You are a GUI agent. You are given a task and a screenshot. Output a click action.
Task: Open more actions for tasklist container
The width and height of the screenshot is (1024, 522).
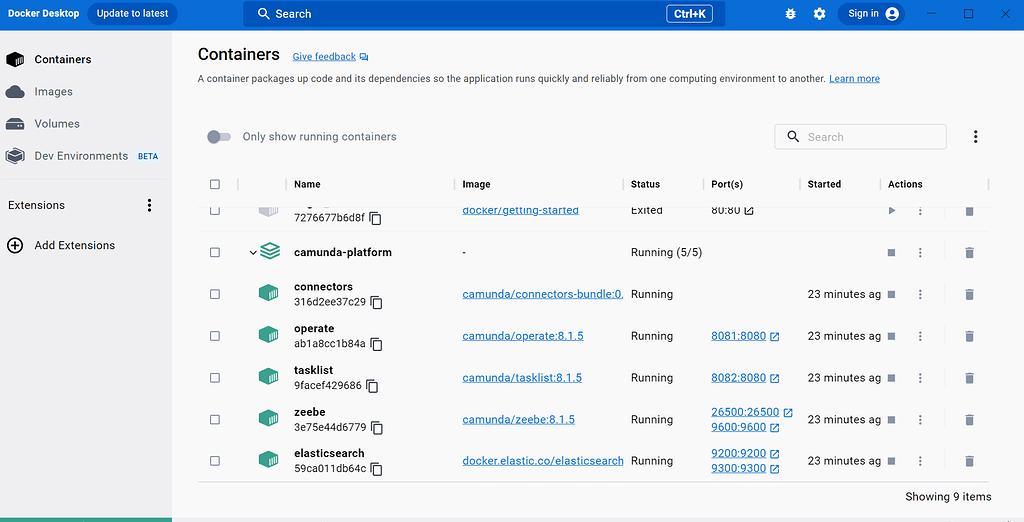pos(920,378)
